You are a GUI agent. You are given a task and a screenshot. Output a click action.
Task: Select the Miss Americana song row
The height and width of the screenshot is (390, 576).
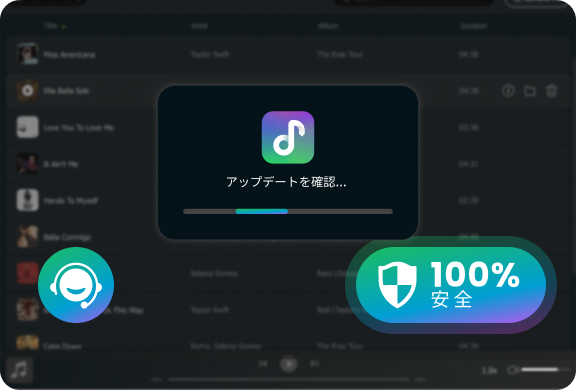click(x=288, y=54)
